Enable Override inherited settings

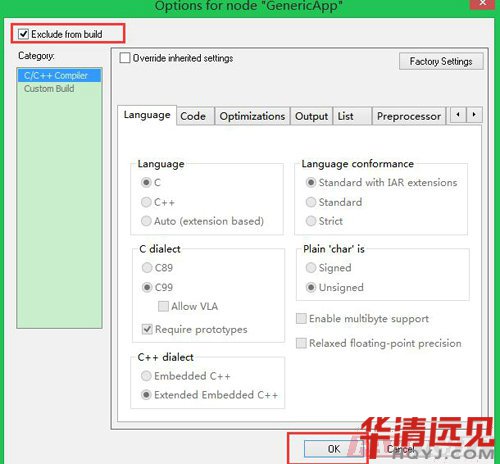tap(125, 58)
